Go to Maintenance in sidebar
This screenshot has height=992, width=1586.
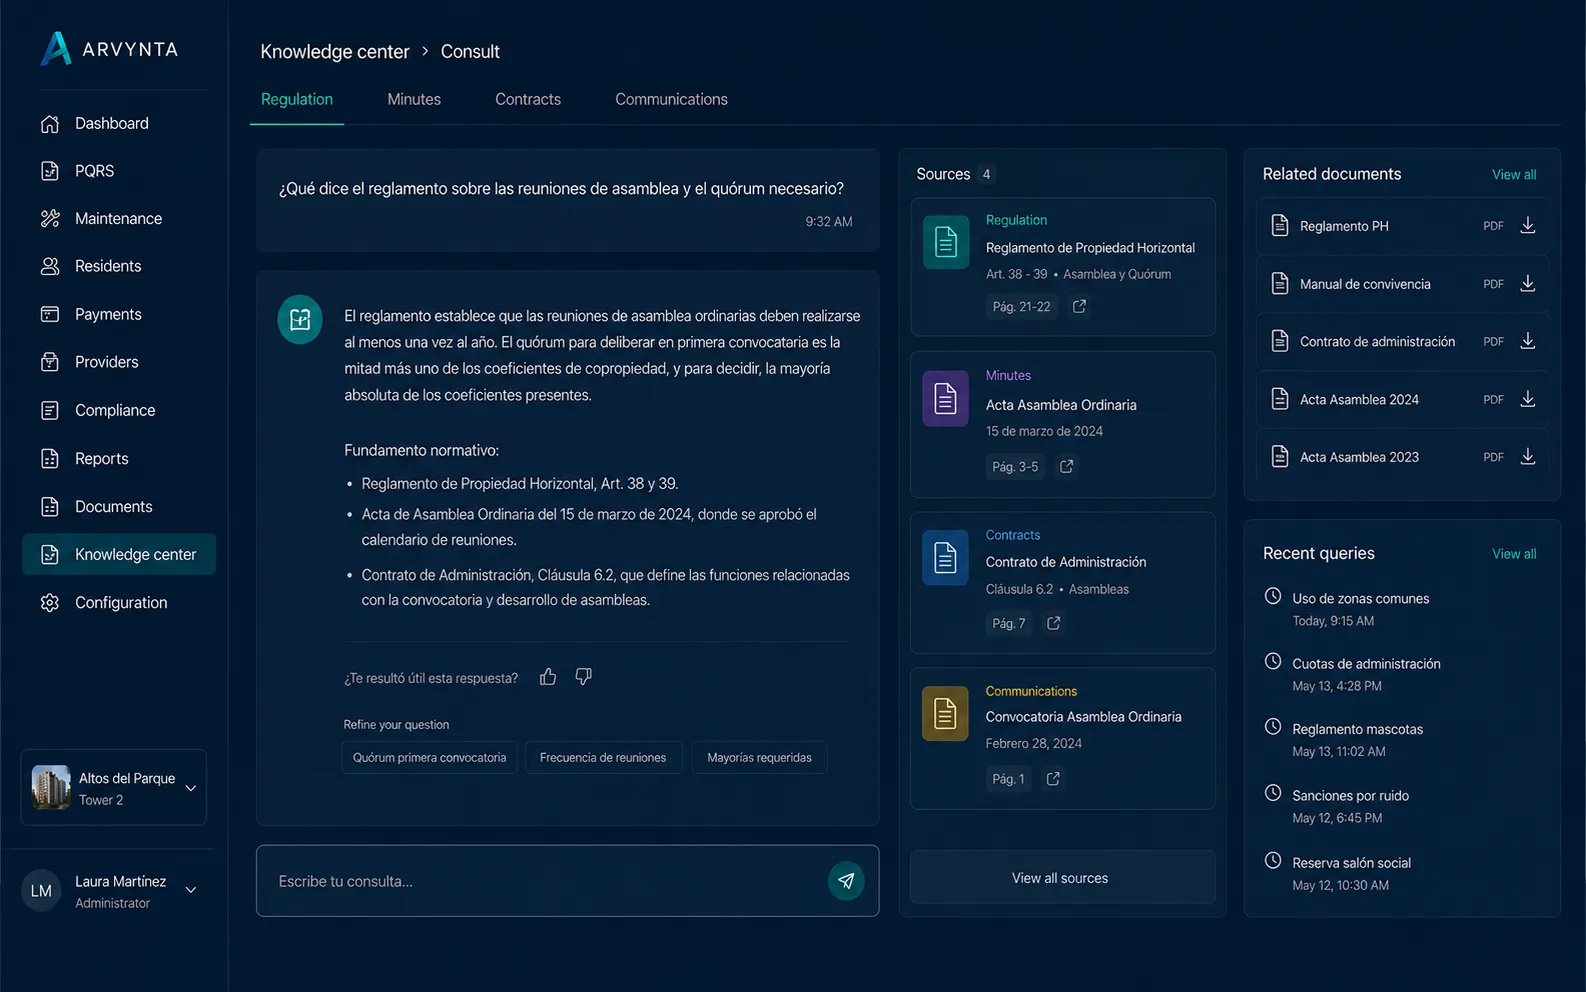[118, 219]
